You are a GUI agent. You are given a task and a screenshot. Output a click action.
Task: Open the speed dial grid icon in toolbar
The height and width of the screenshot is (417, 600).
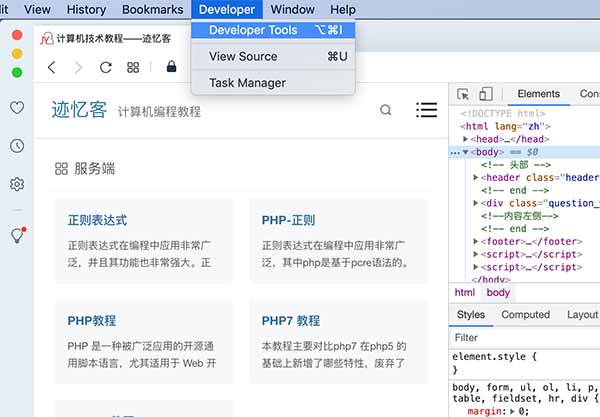click(133, 67)
